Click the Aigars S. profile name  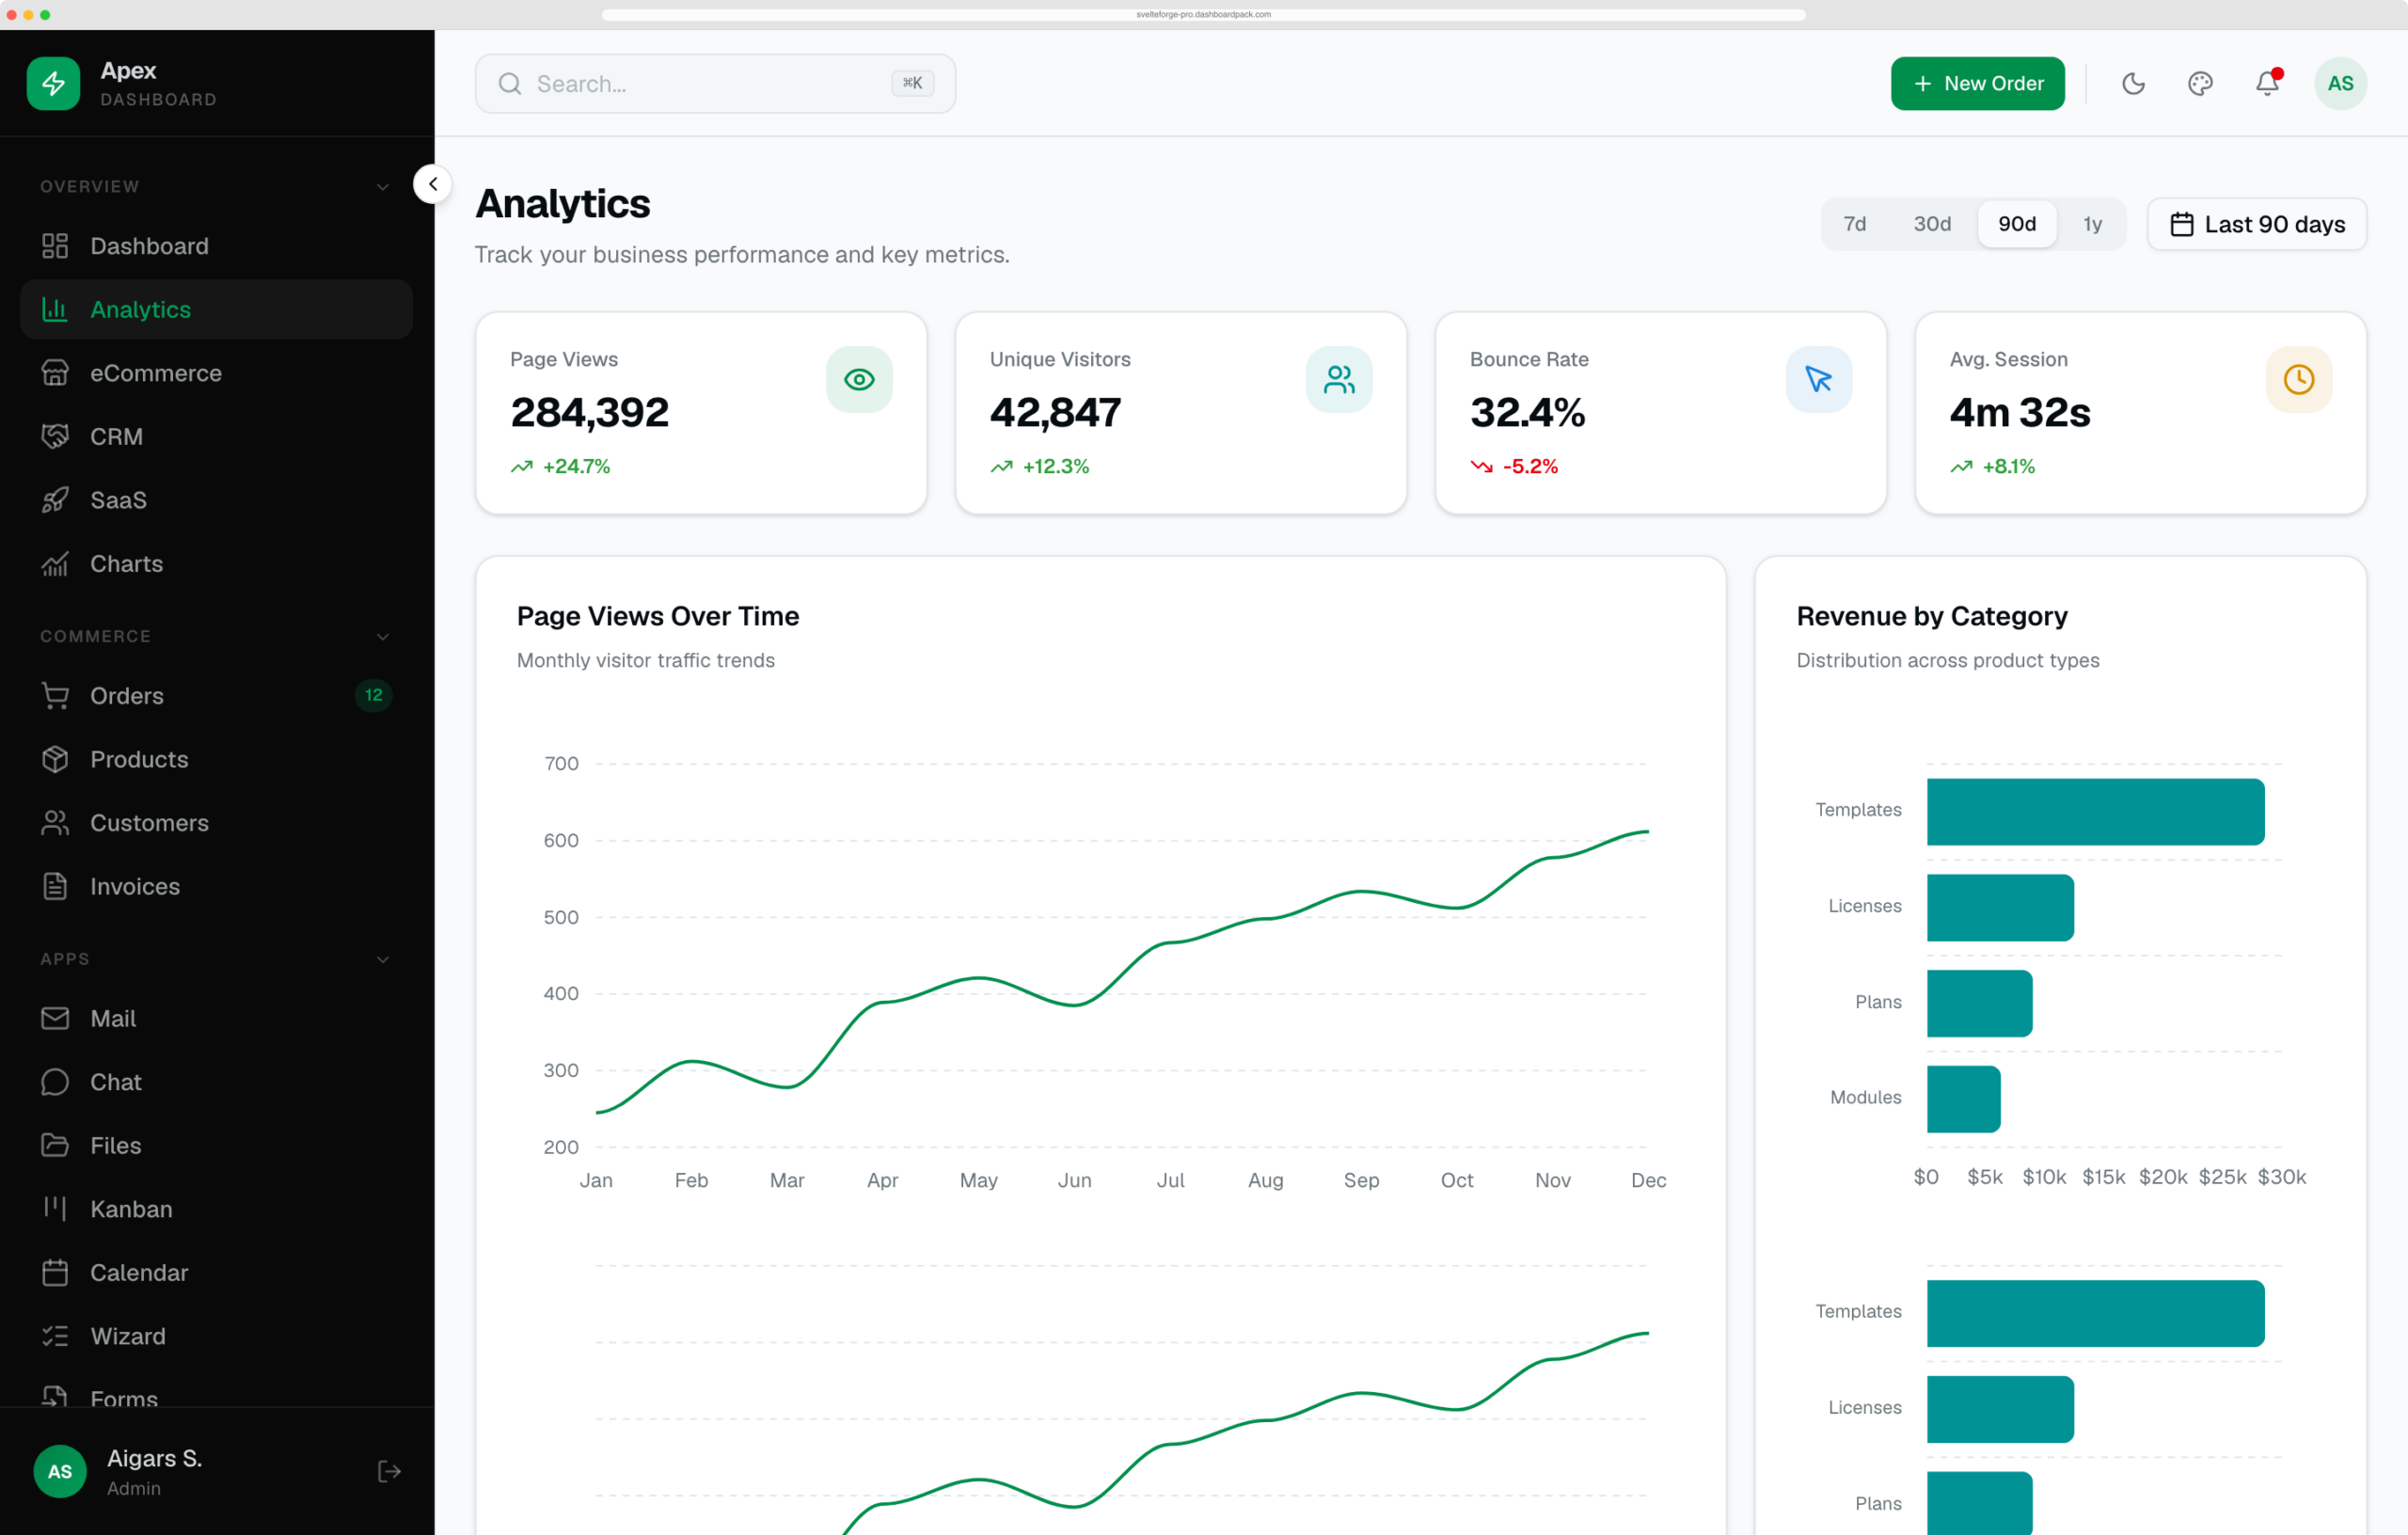155,1458
